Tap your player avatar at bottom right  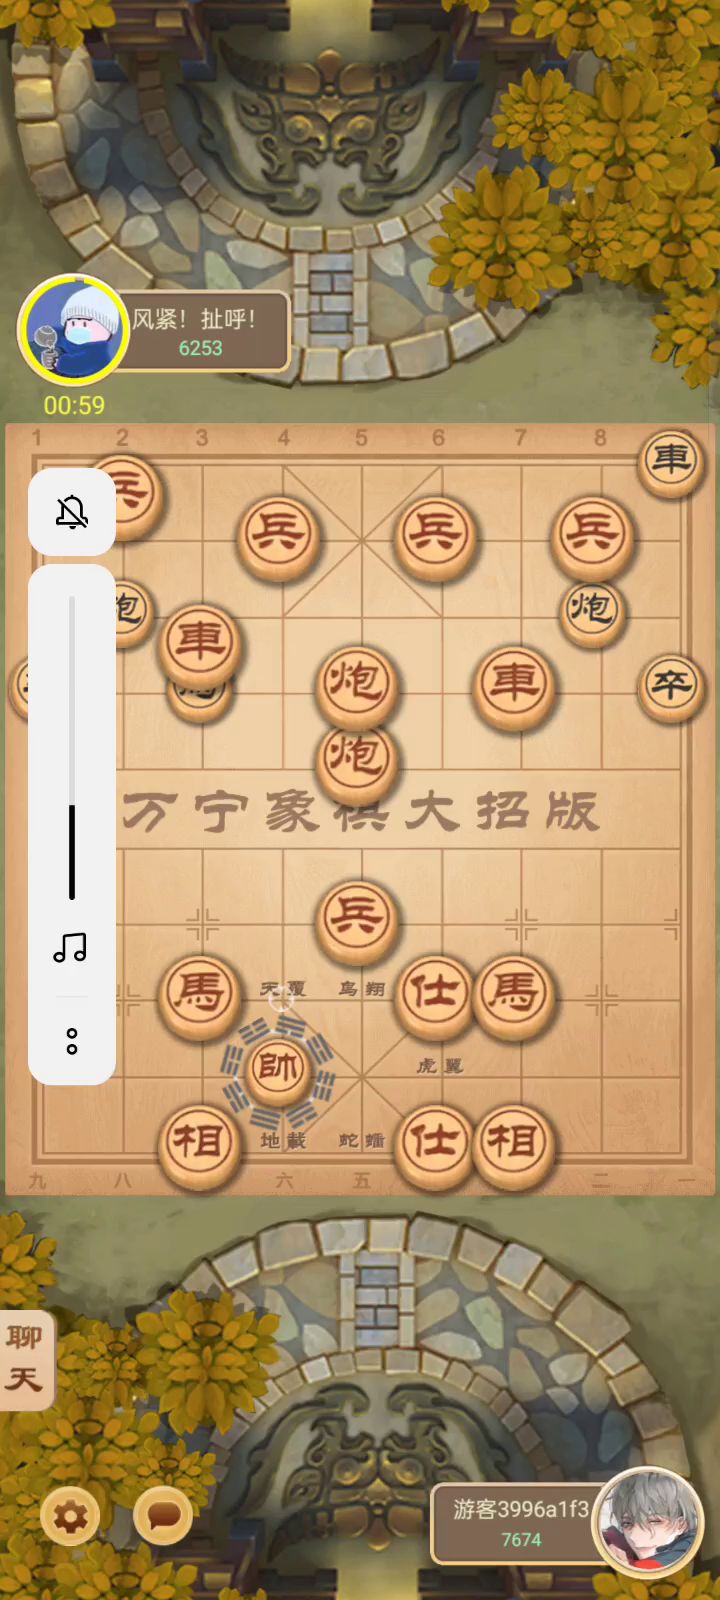648,1521
